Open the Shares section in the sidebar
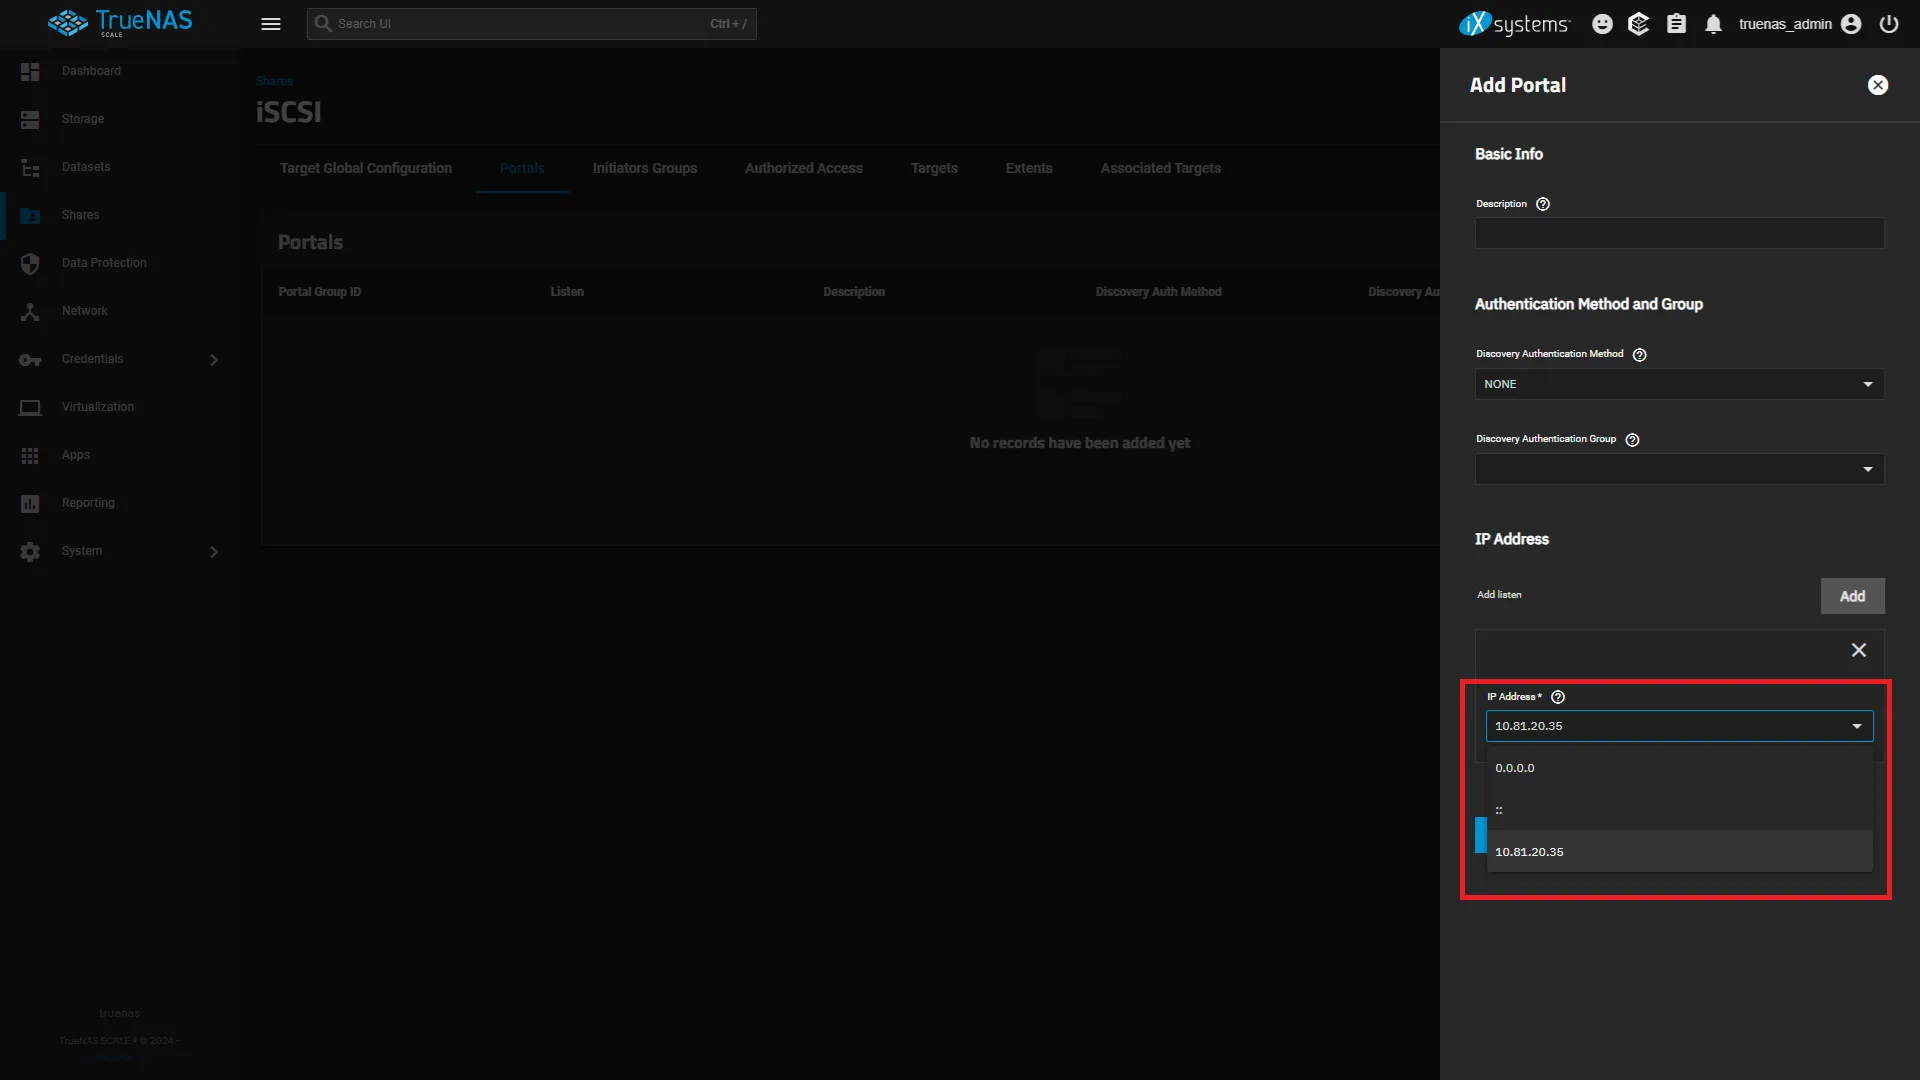The height and width of the screenshot is (1080, 1920). 80,214
